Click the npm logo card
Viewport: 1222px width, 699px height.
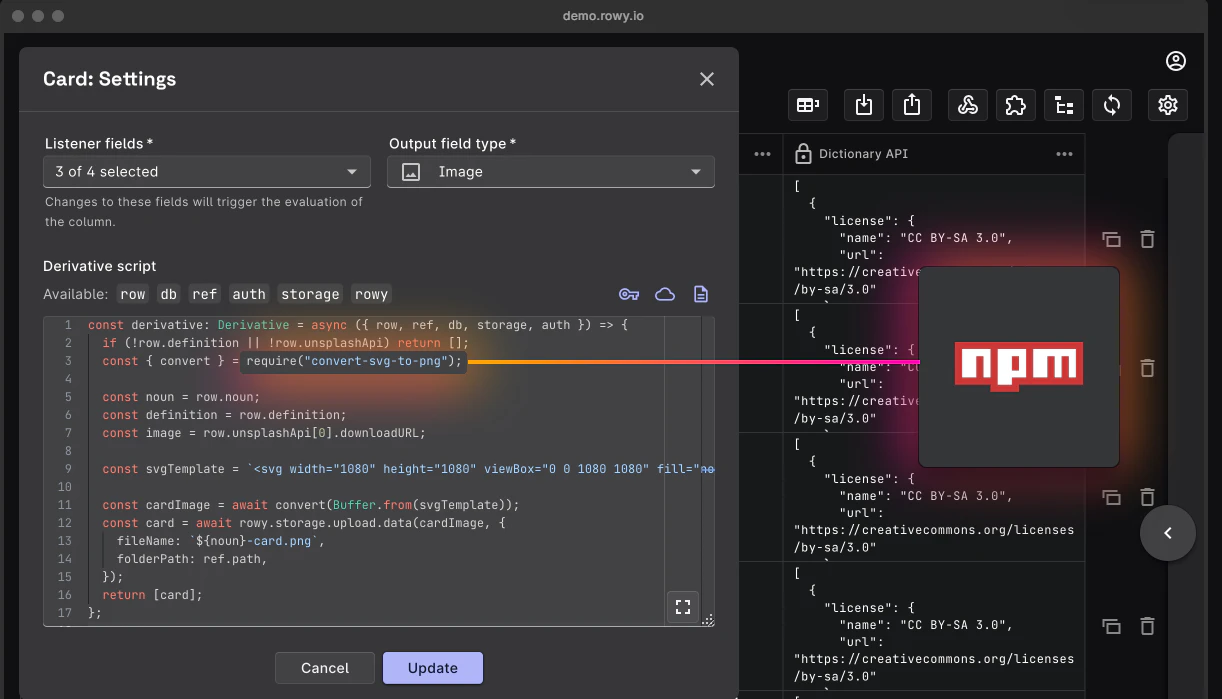pyautogui.click(x=1018, y=366)
